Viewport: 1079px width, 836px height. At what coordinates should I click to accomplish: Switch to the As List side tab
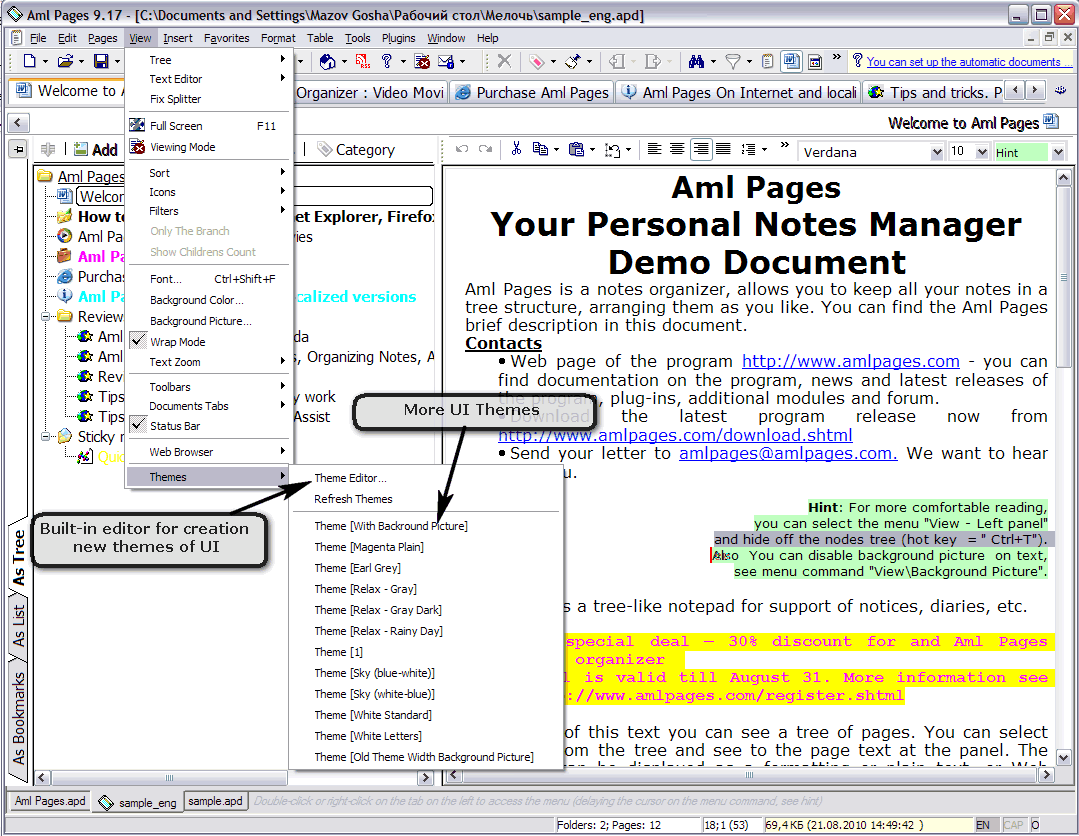(18, 624)
